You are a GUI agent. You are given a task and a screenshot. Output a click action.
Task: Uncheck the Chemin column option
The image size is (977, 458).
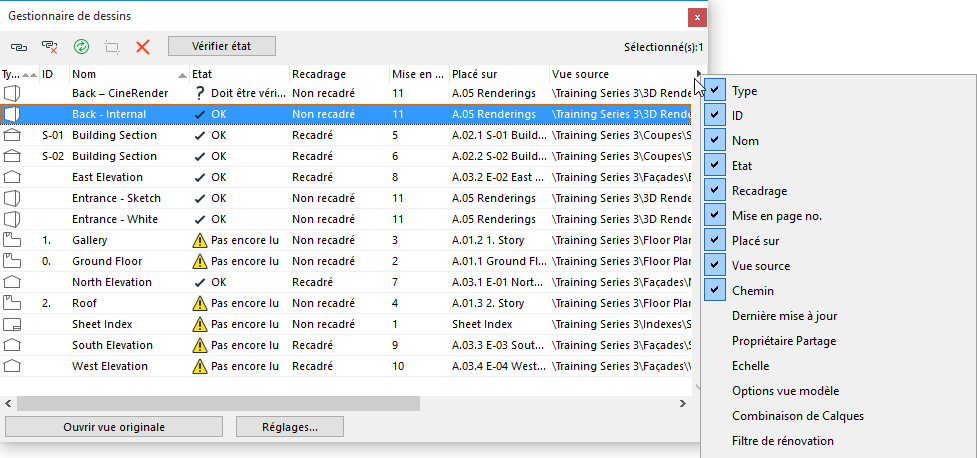tap(715, 290)
